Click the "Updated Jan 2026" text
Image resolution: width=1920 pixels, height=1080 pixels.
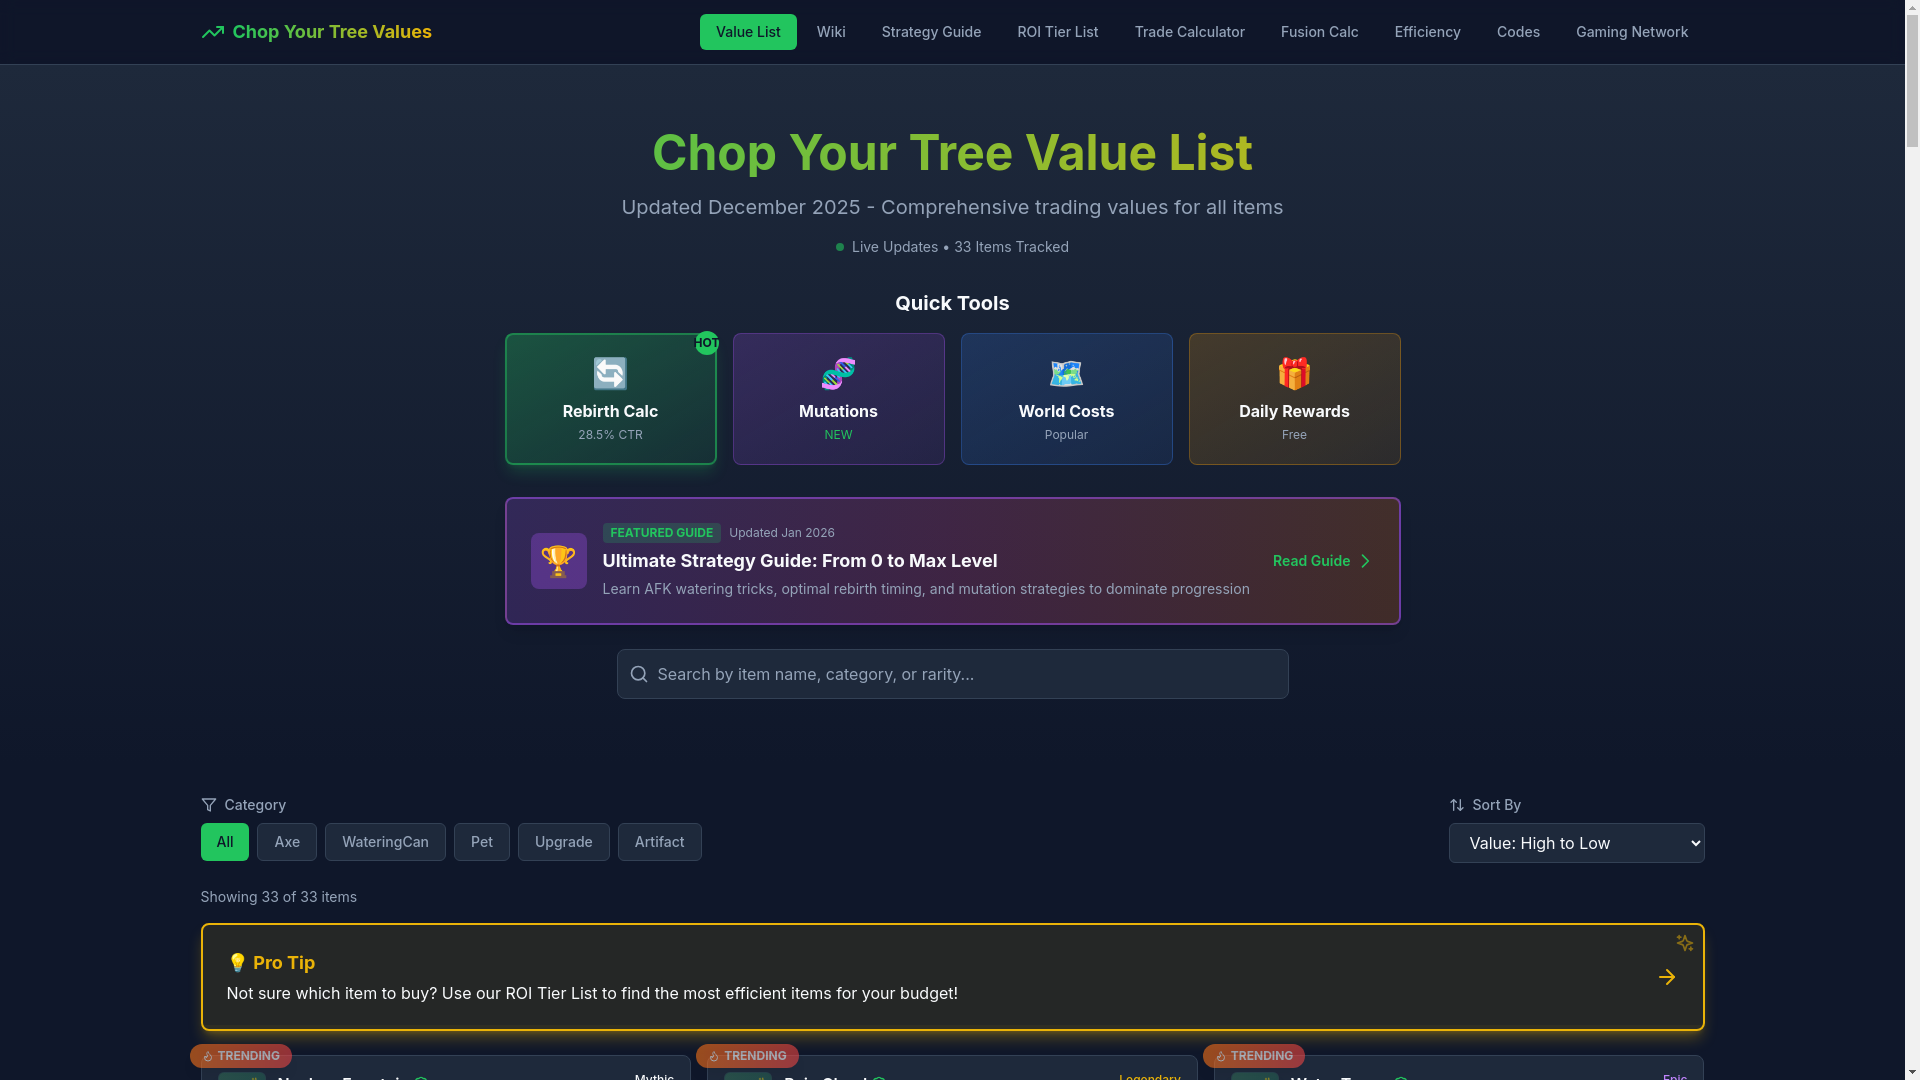(782, 533)
